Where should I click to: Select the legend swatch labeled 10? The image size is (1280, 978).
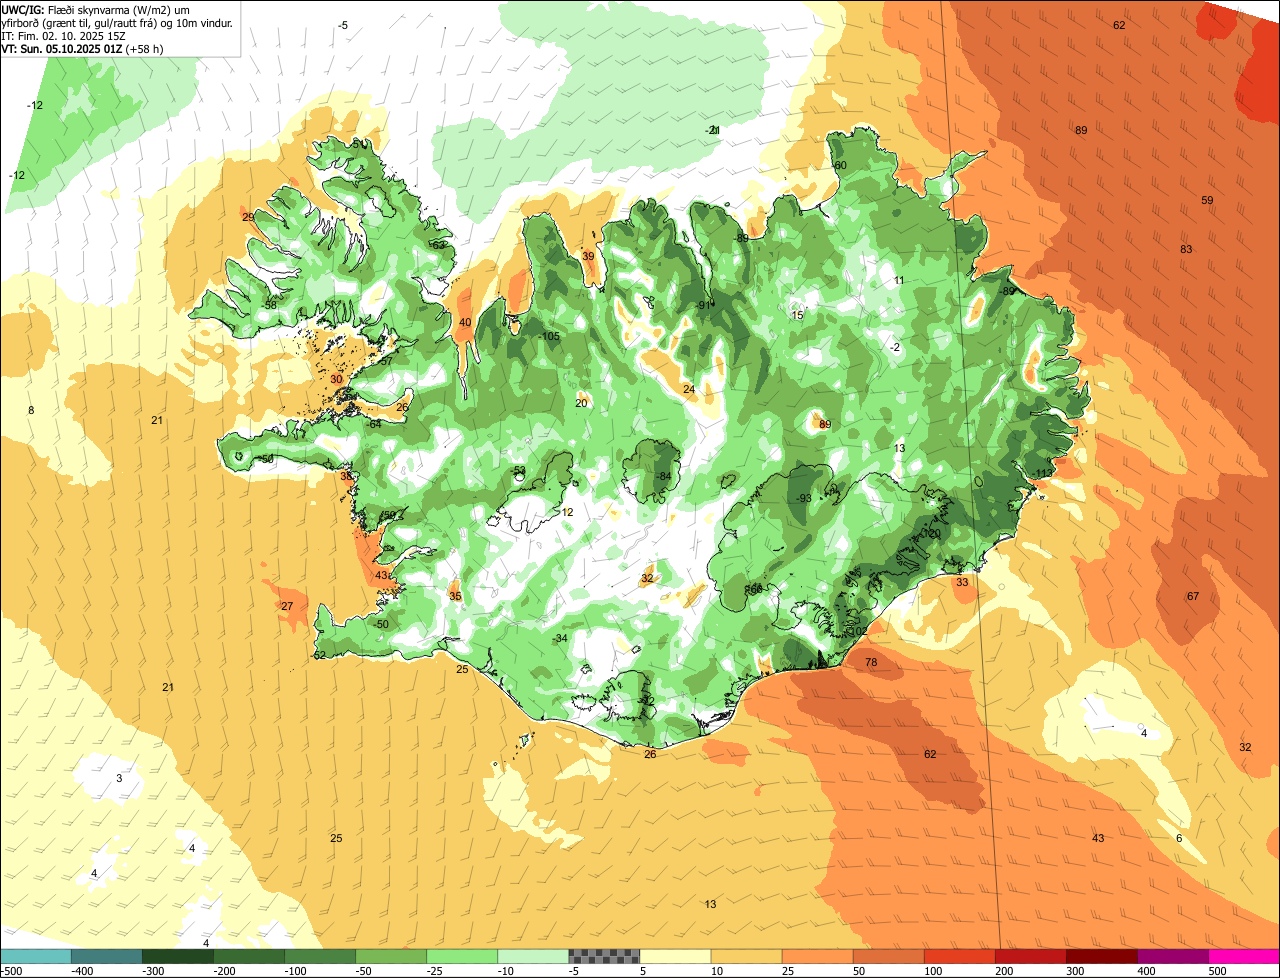[x=746, y=956]
